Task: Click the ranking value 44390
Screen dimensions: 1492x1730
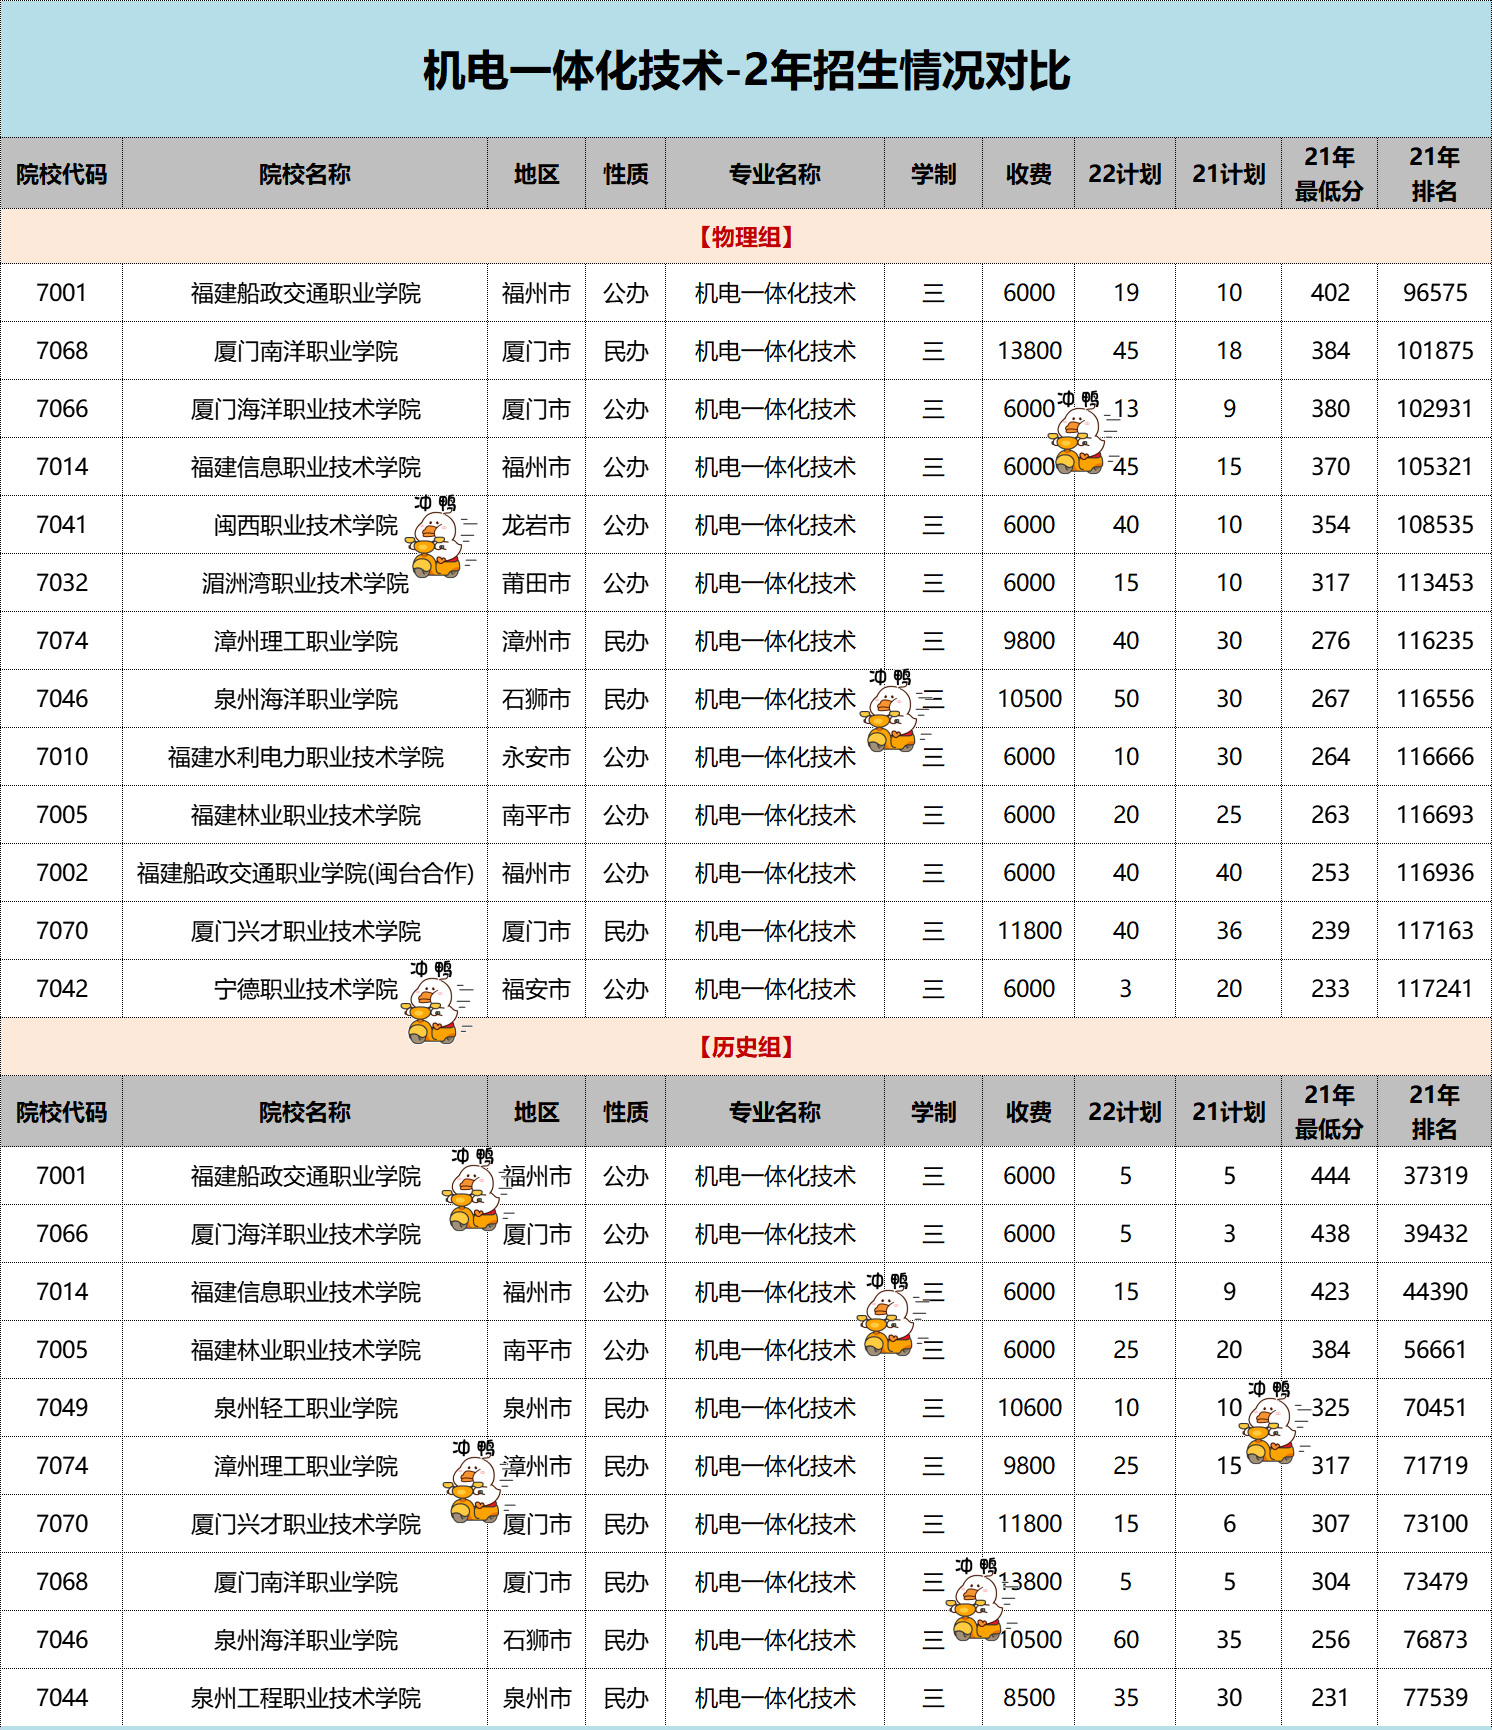Action: [x=1434, y=1292]
